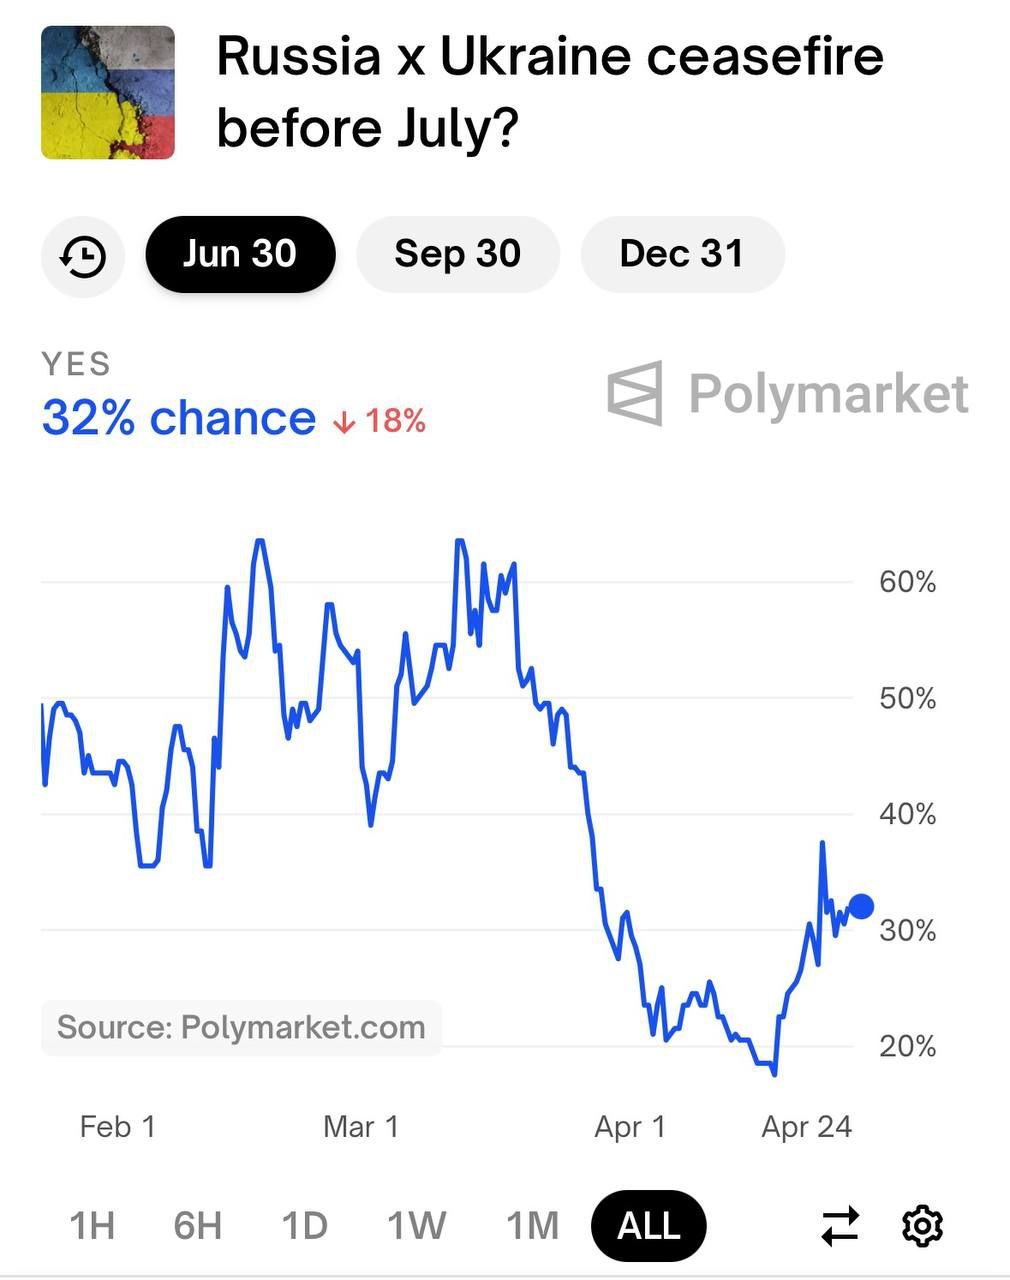The height and width of the screenshot is (1280, 1010).
Task: Select the ALL time range
Action: point(648,1225)
